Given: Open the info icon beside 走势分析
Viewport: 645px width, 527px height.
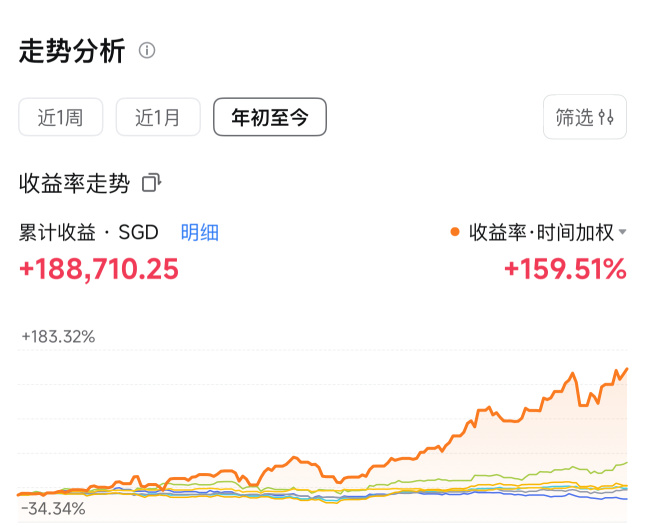Looking at the screenshot, I should pyautogui.click(x=147, y=51).
